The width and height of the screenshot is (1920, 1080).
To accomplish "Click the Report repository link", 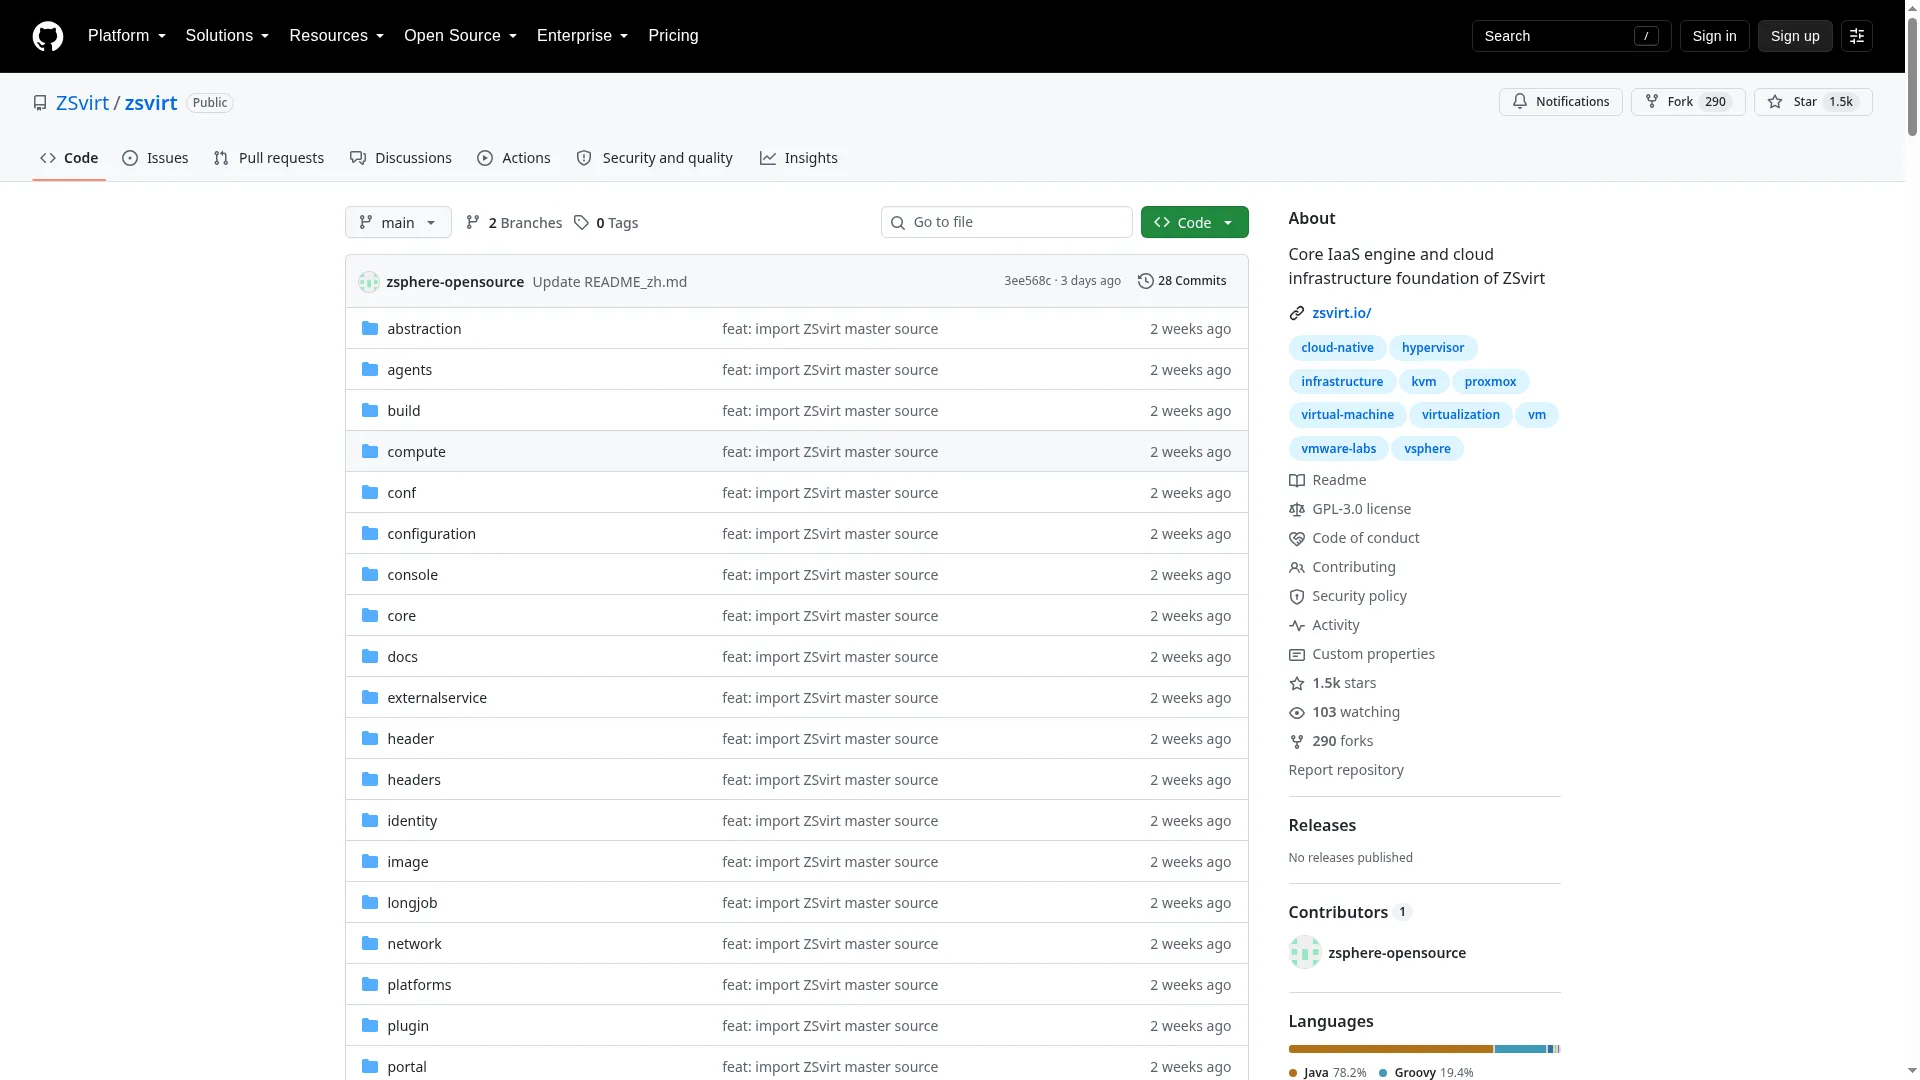I will click(x=1345, y=770).
